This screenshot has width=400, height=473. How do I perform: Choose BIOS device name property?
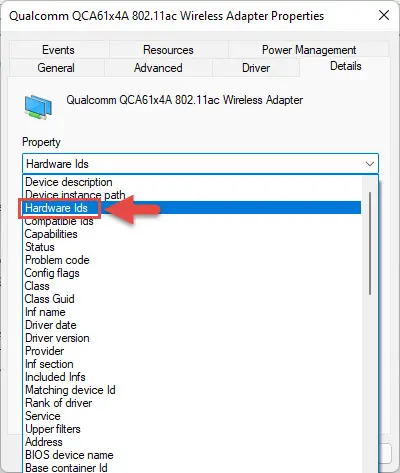(193, 455)
